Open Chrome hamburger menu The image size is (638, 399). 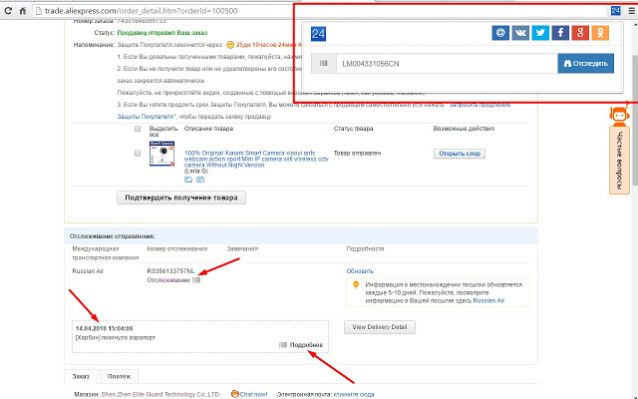(631, 11)
